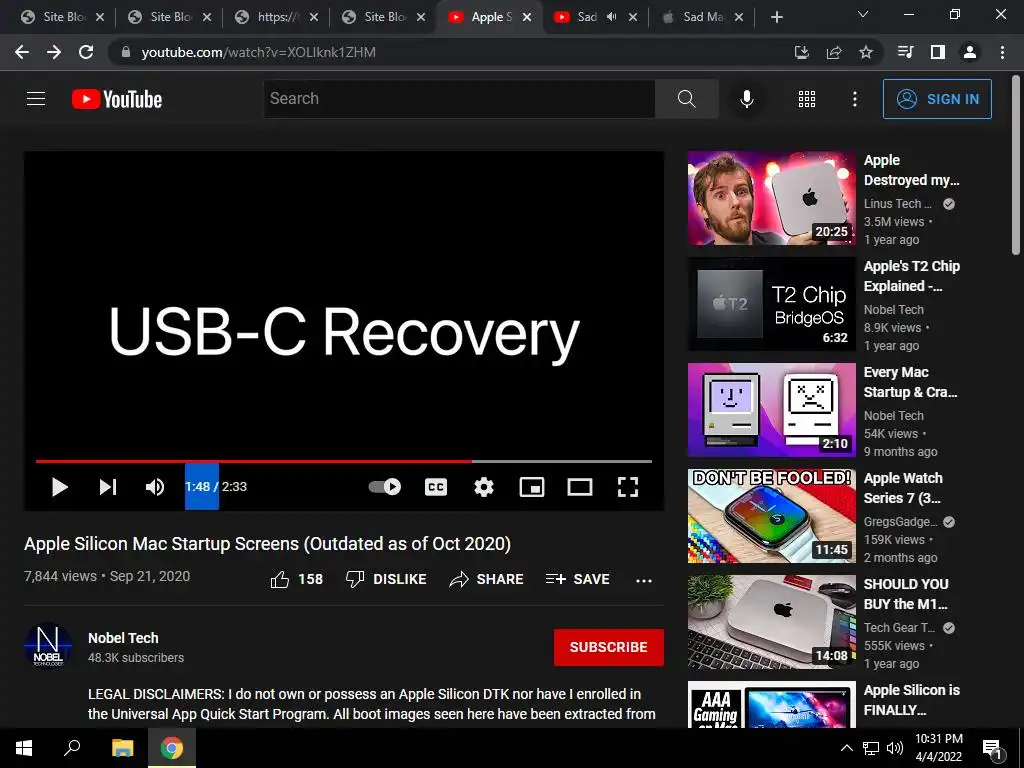1024x768 pixels.
Task: Go back in browser history
Action: point(22,52)
